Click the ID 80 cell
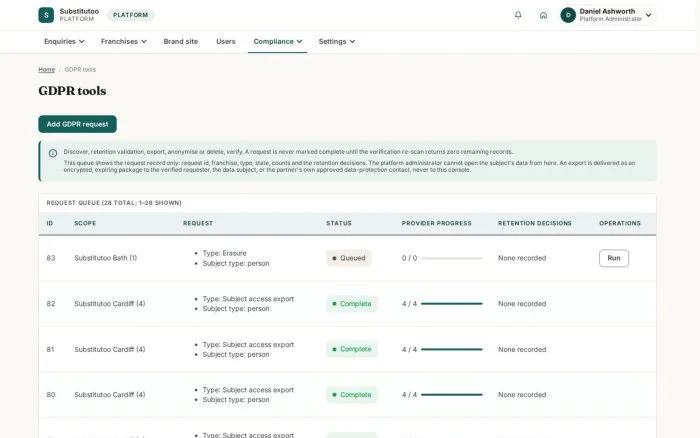Viewport: 700px width, 438px height. pos(51,395)
